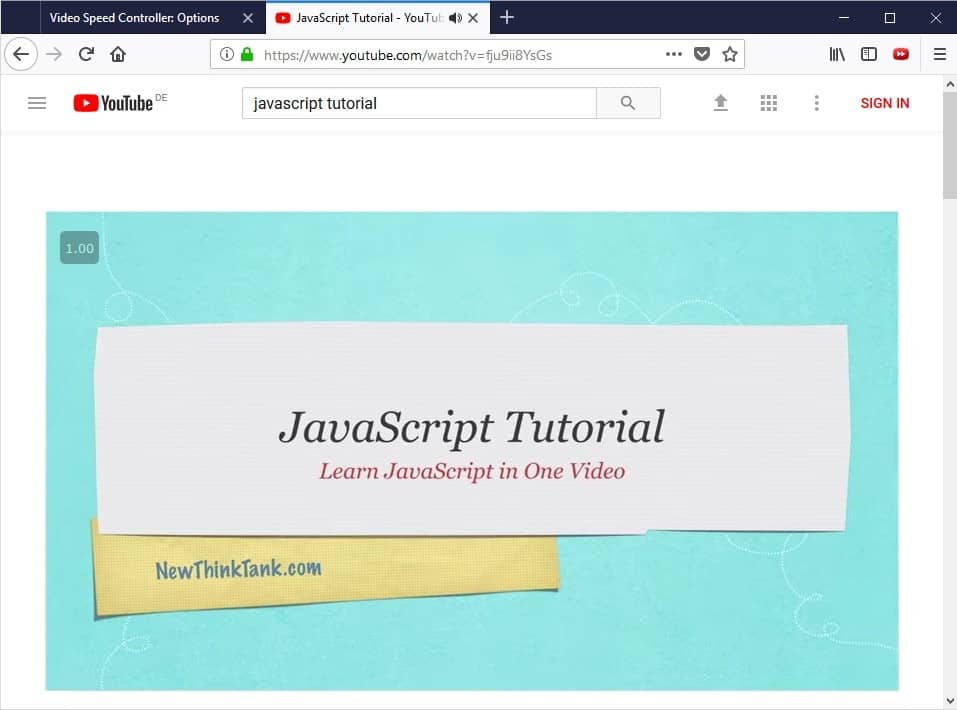This screenshot has height=710, width=957.
Task: Click SIGN IN on YouTube
Action: click(x=885, y=103)
